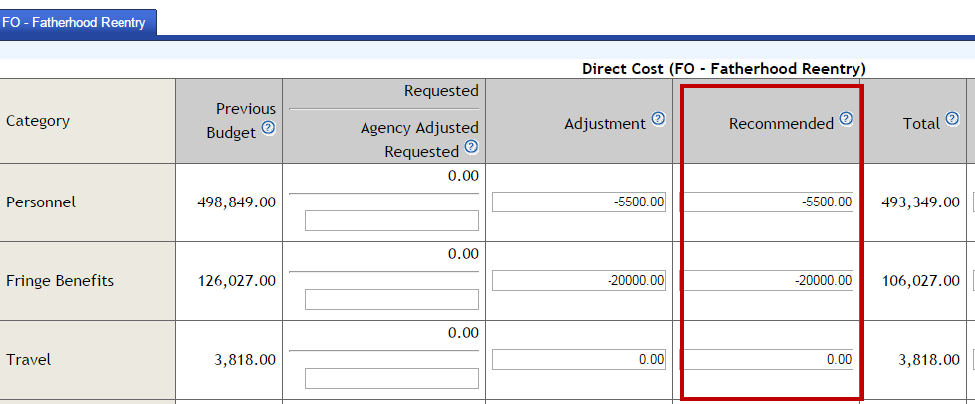The image size is (975, 404).
Task: Click the Personnel category label
Action: 41,202
